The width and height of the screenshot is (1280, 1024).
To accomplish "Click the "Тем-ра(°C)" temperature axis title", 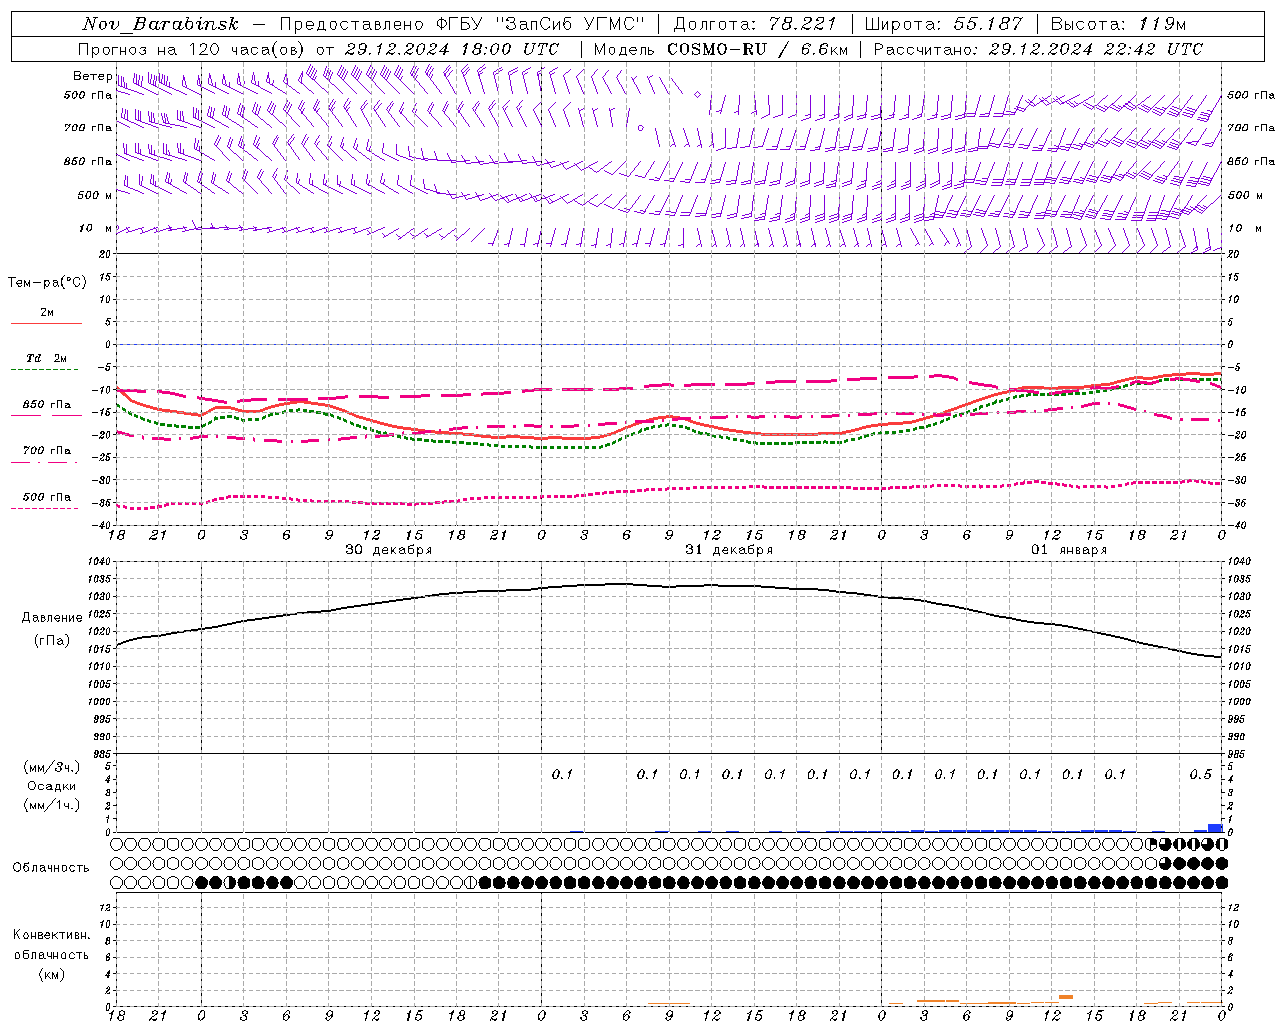I will [47, 283].
